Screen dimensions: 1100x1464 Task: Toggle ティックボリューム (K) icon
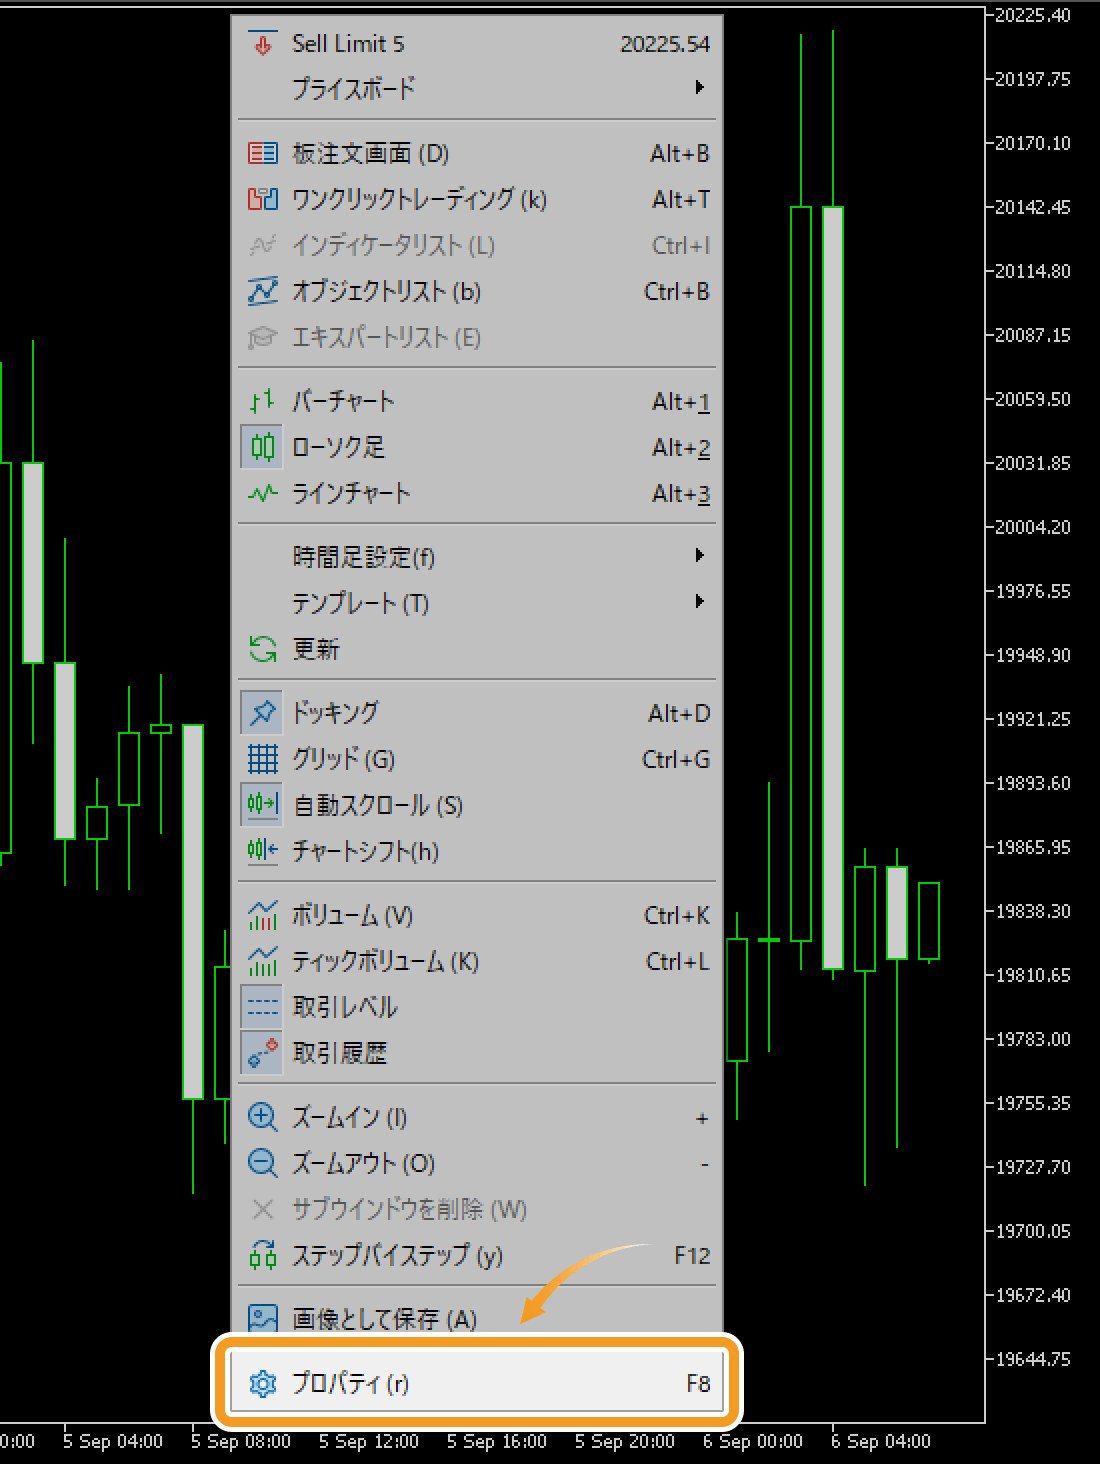[263, 961]
